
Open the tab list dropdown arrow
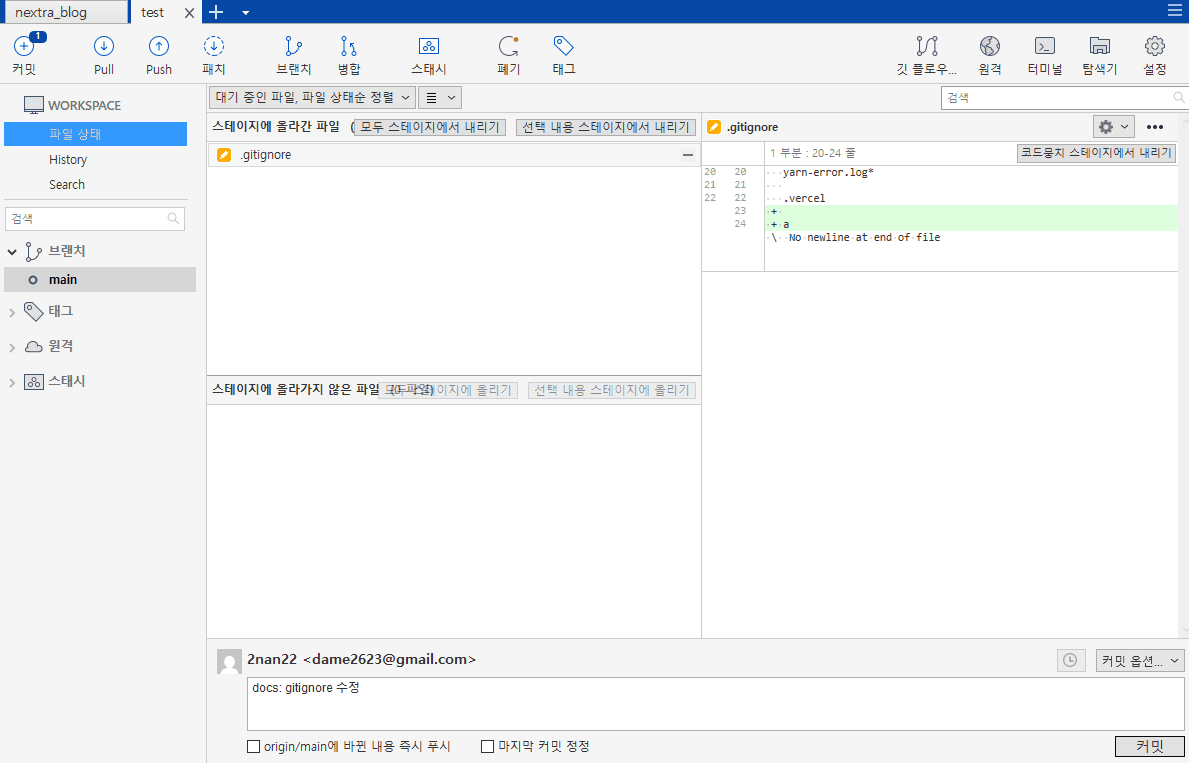245,13
